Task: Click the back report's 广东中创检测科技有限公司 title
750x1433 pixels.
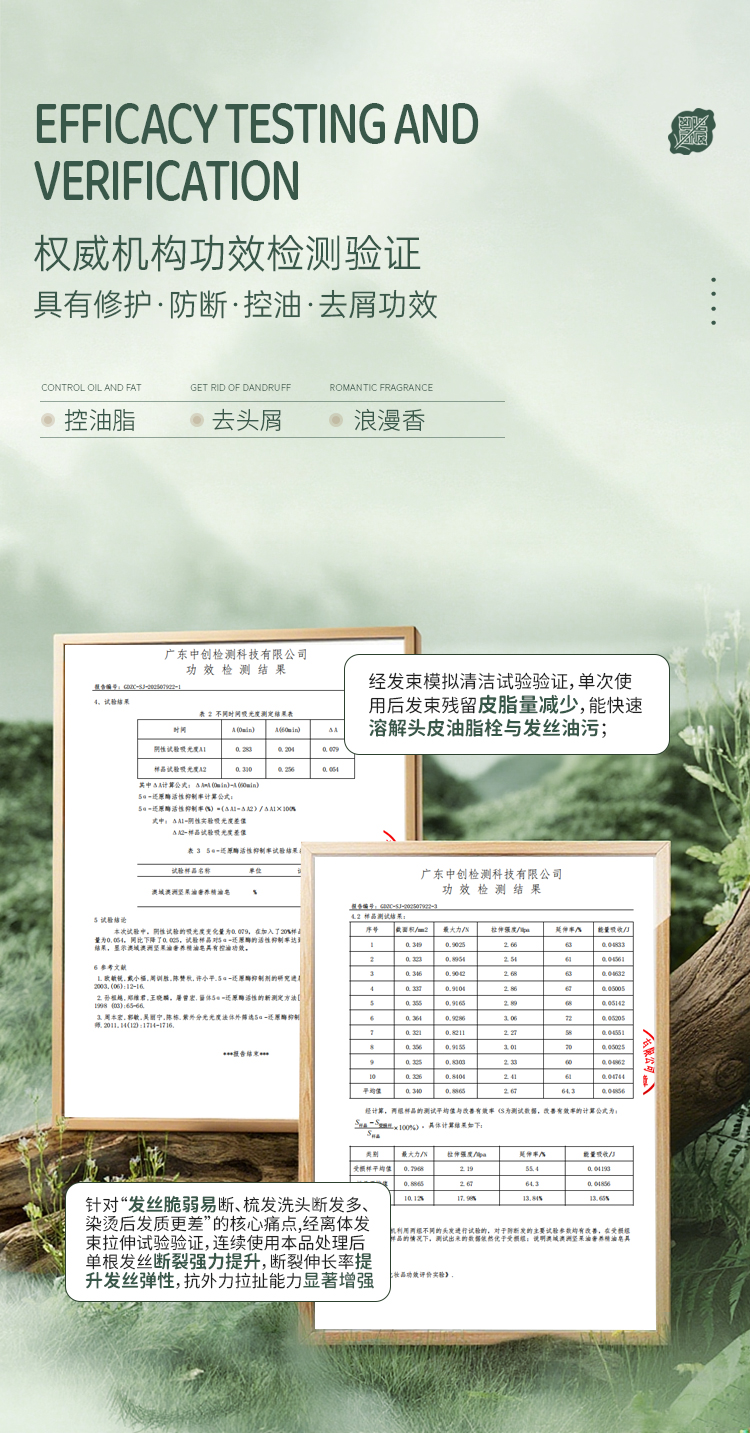Action: click(x=236, y=654)
